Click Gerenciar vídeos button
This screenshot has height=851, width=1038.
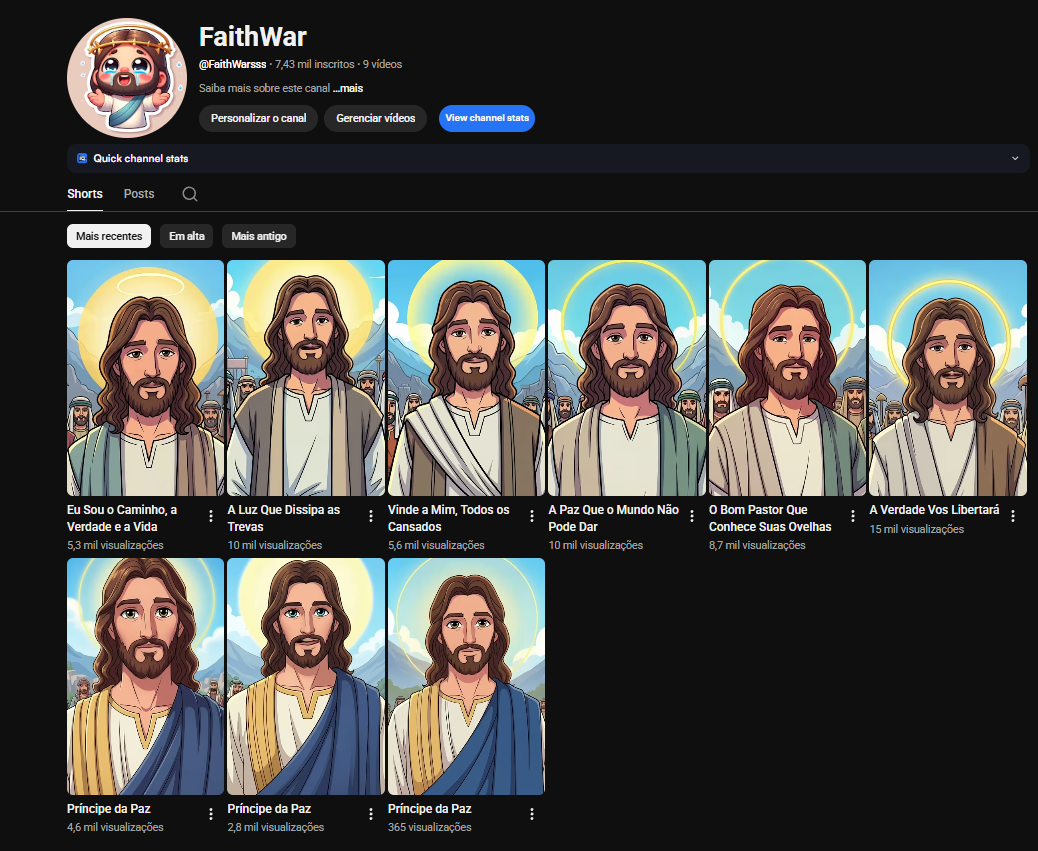pos(376,118)
